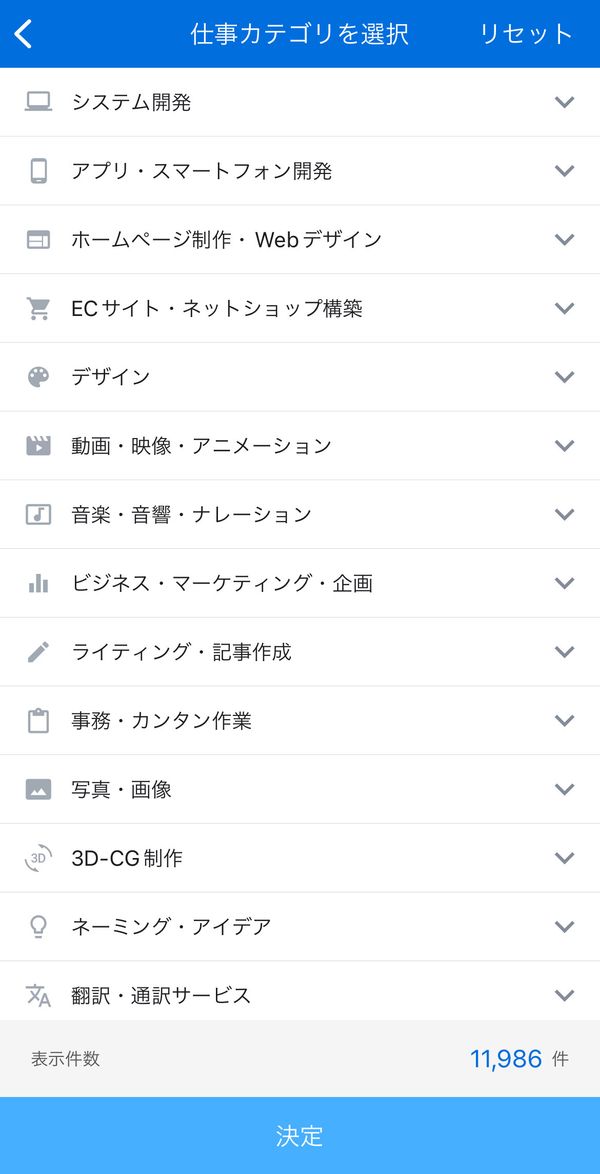Image resolution: width=600 pixels, height=1174 pixels.
Task: Click the music note 音楽 icon
Action: (38, 514)
